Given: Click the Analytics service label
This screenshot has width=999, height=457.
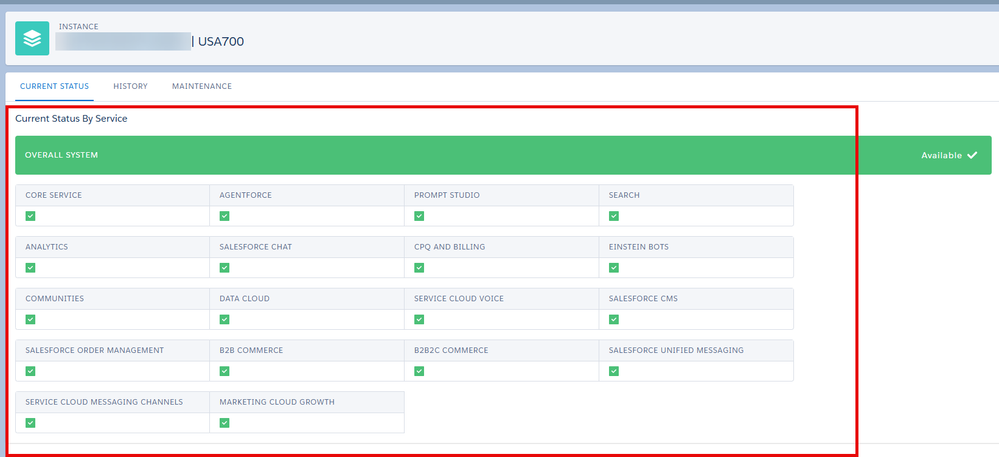Looking at the screenshot, I should click(47, 247).
